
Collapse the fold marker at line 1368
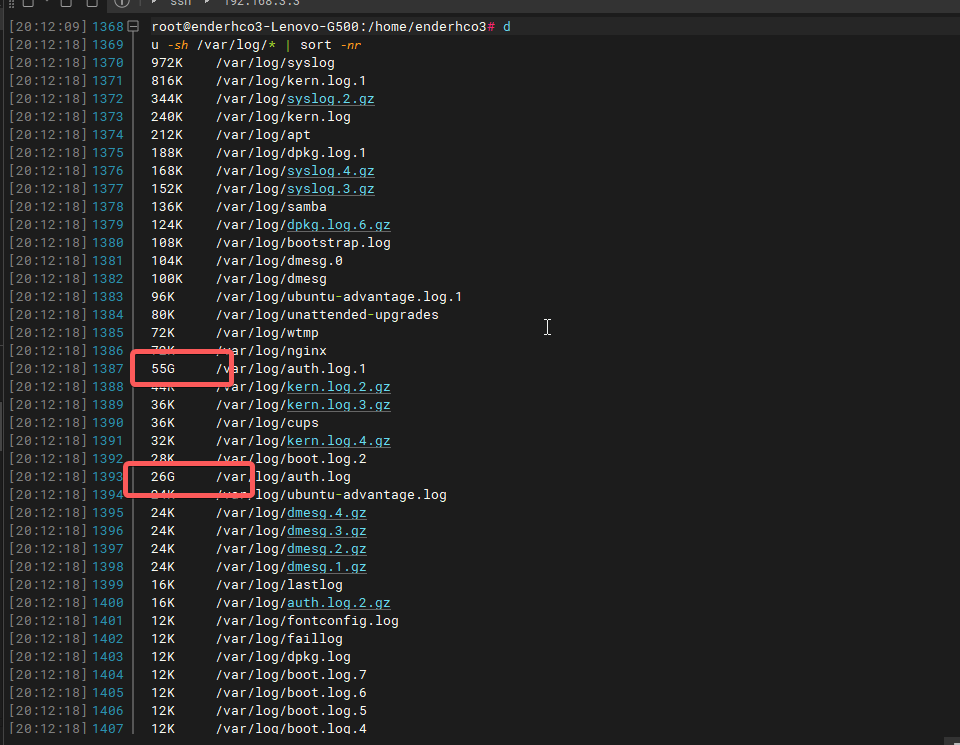click(133, 26)
